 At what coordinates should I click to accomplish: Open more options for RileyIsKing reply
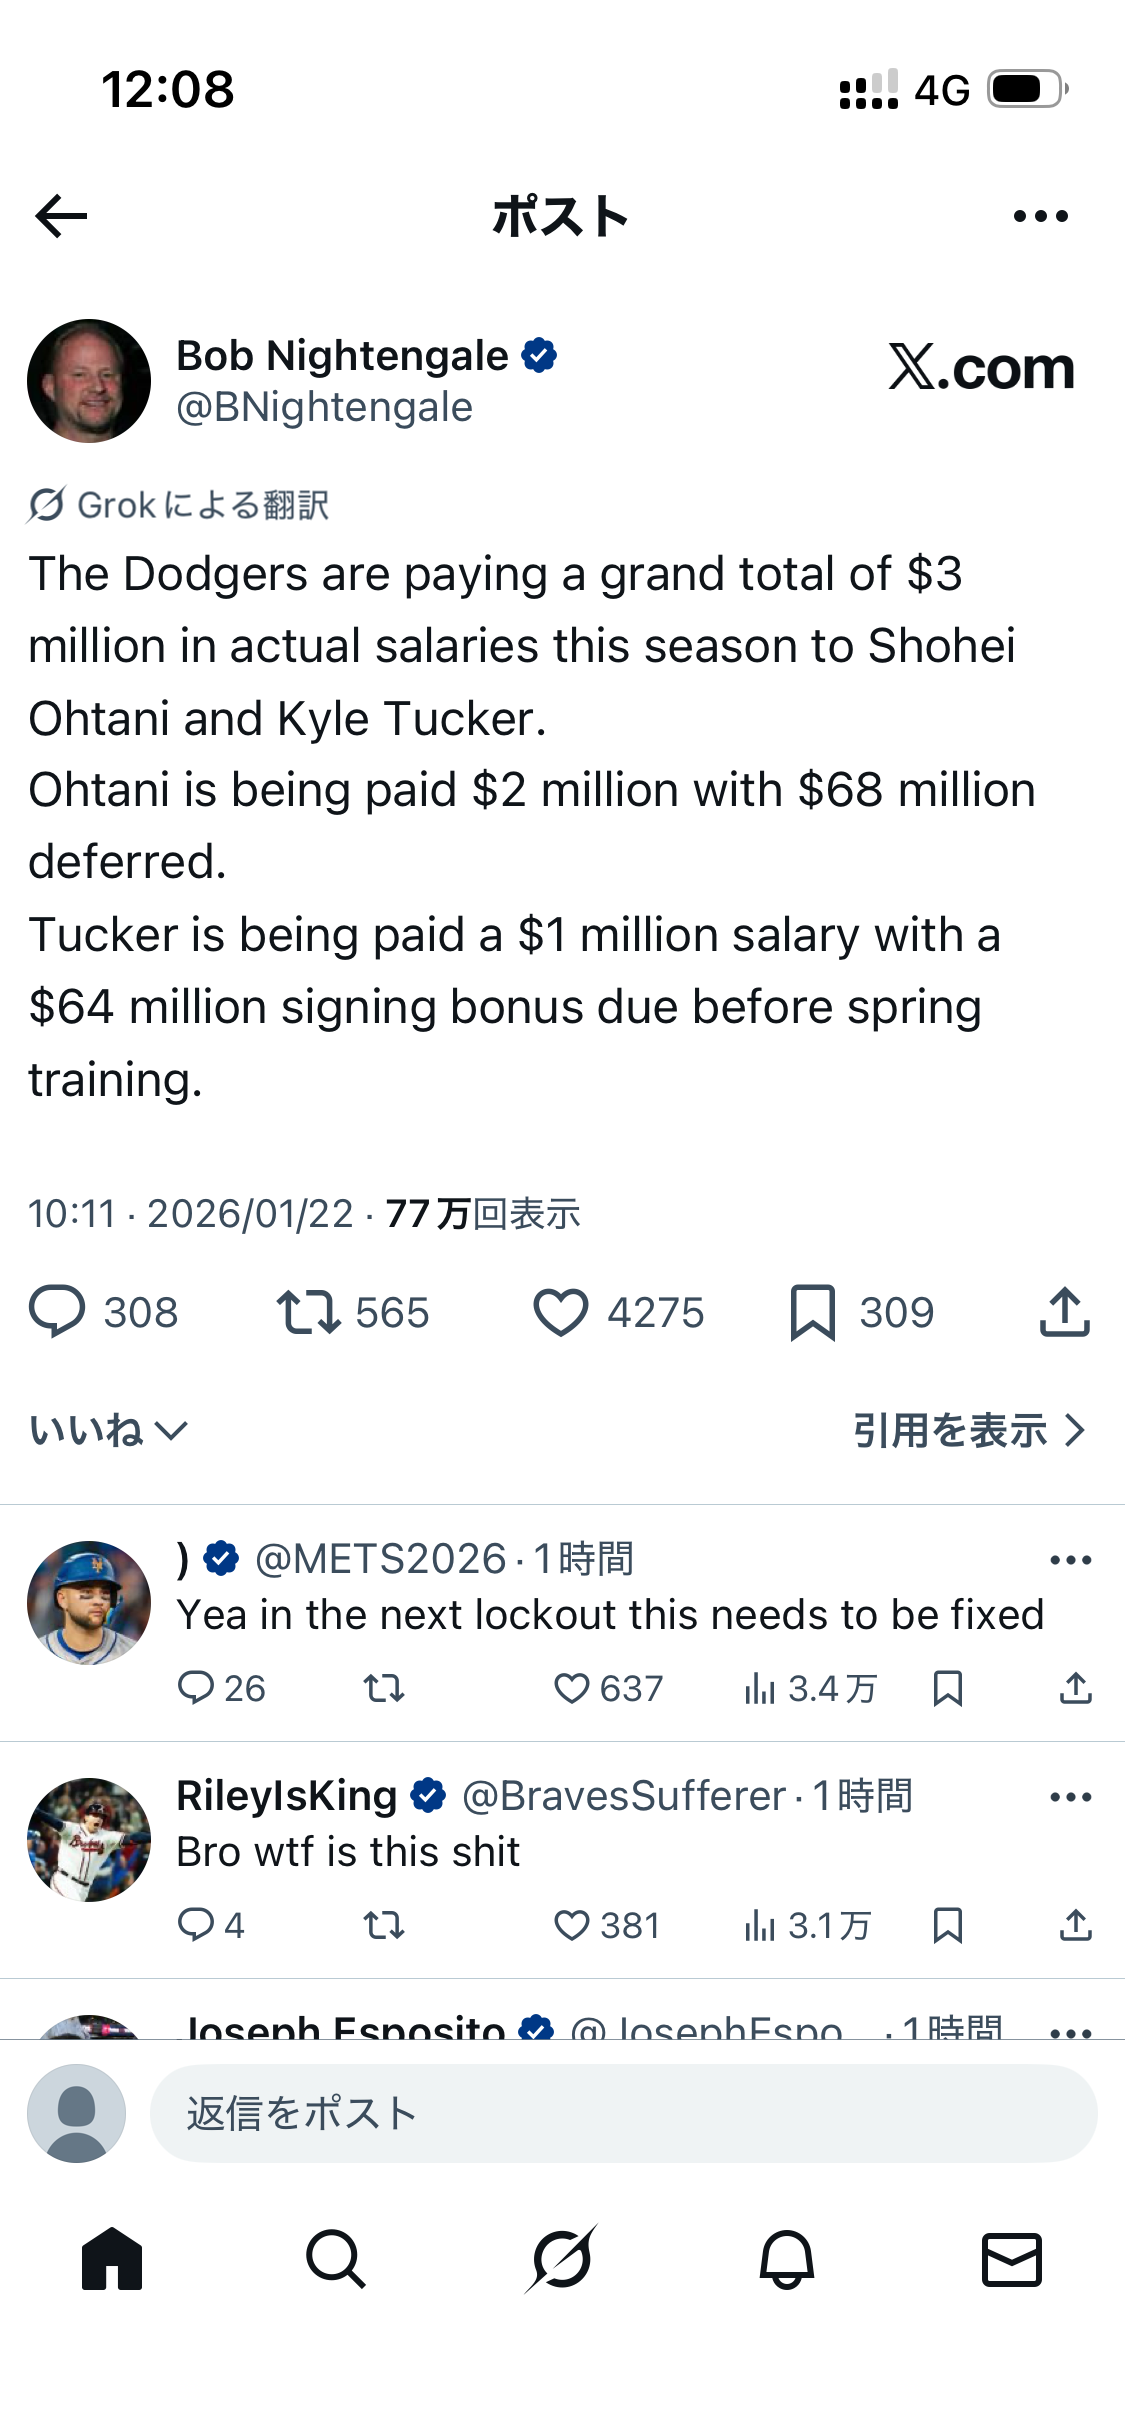coord(1070,1797)
